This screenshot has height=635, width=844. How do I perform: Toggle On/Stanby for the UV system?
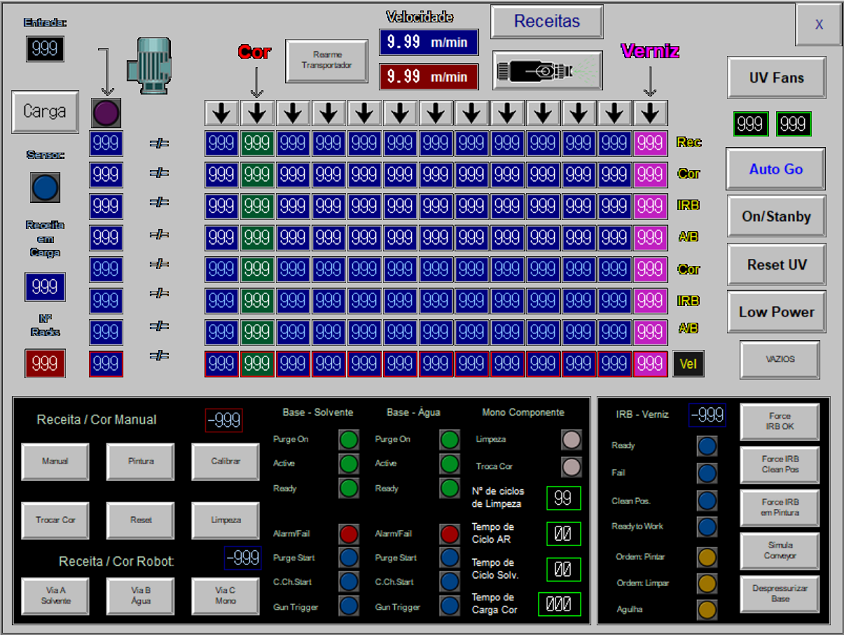776,217
